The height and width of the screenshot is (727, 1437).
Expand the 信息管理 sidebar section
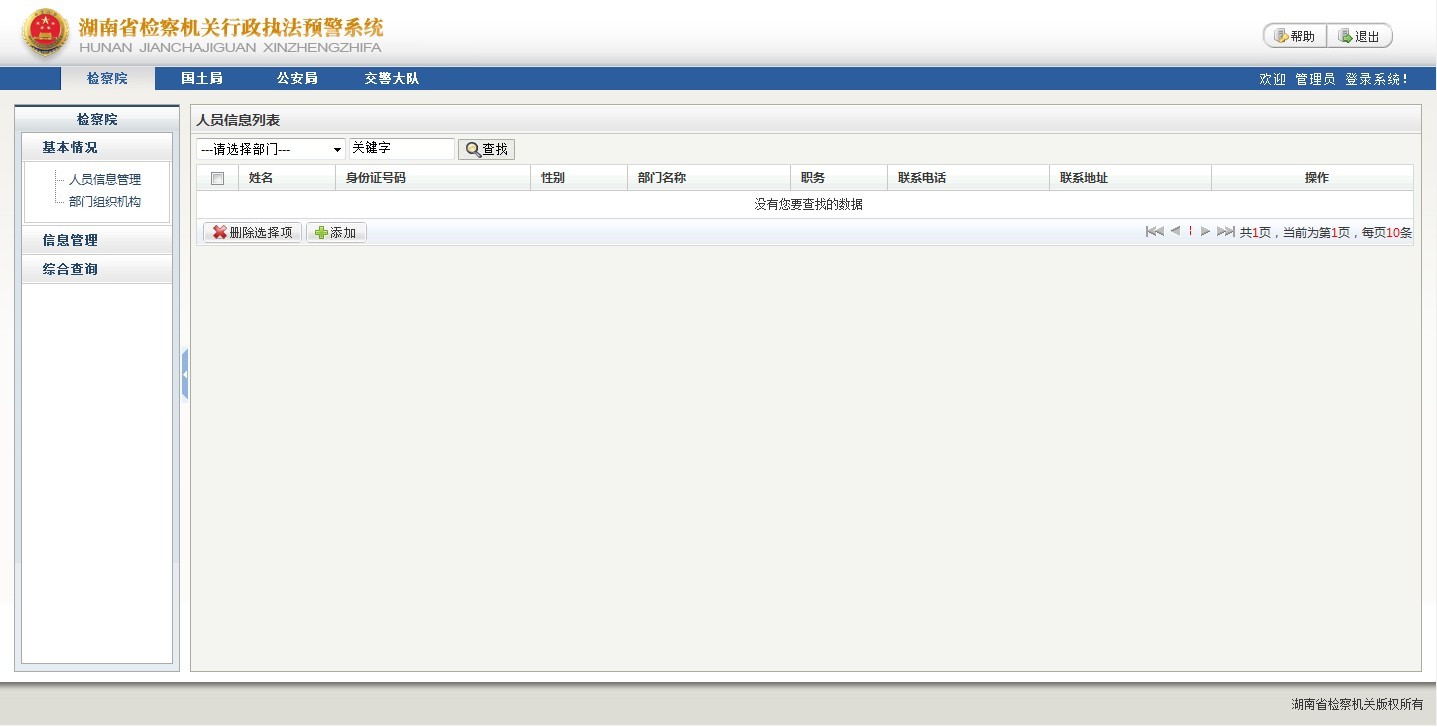(x=70, y=240)
